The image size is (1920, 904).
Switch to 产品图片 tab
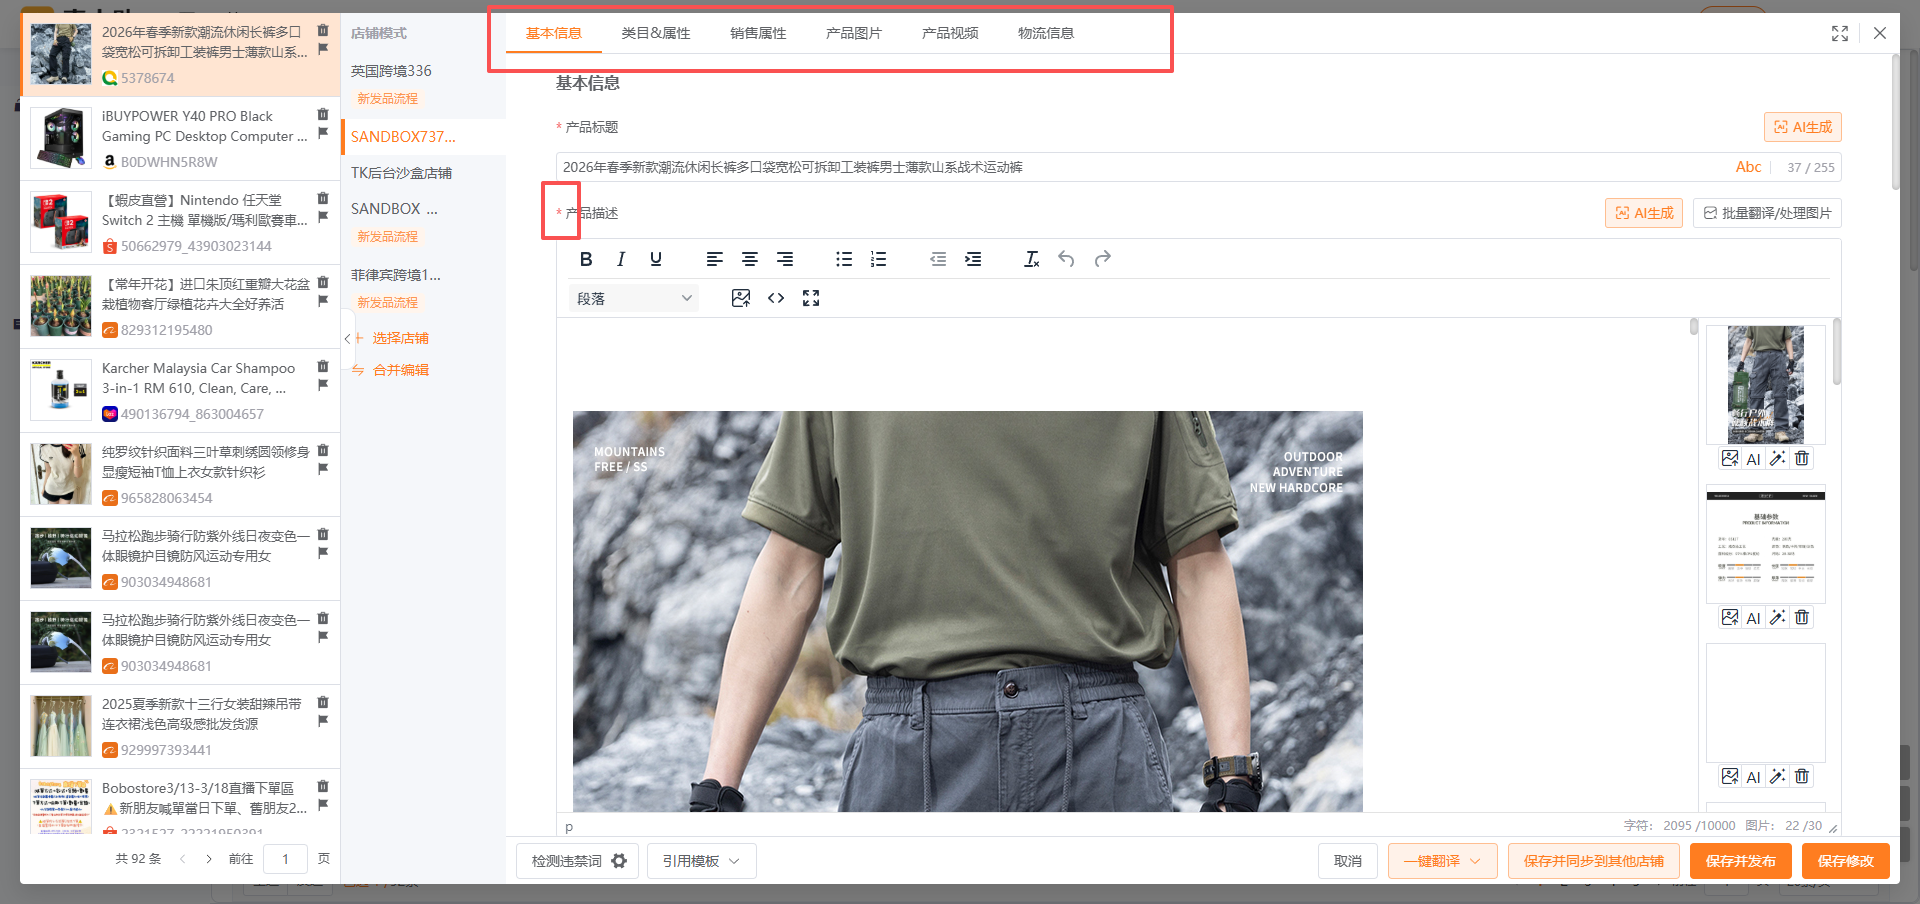click(854, 33)
